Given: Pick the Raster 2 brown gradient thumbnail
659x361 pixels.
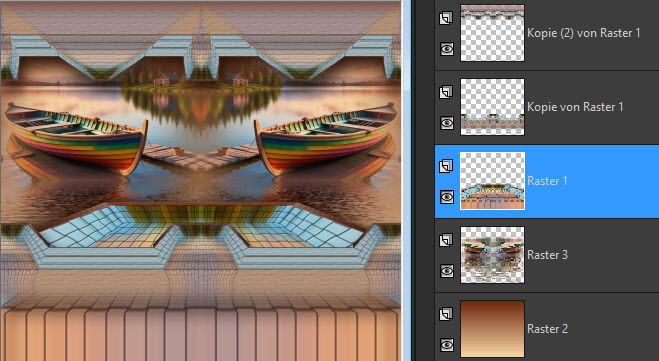Looking at the screenshot, I should point(493,329).
